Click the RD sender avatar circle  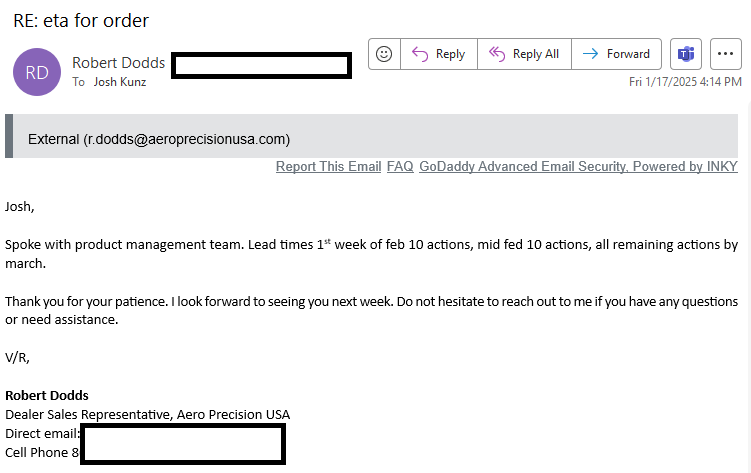point(37,72)
